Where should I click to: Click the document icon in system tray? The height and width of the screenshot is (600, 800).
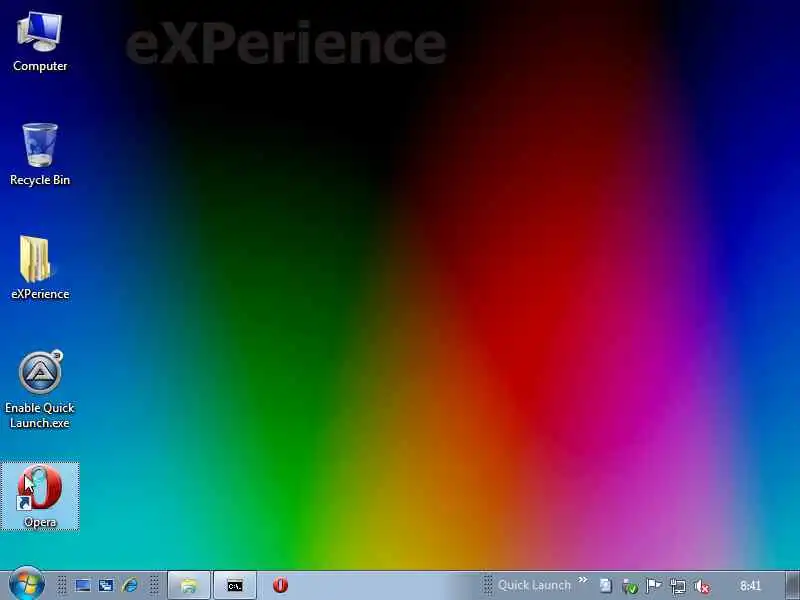606,586
